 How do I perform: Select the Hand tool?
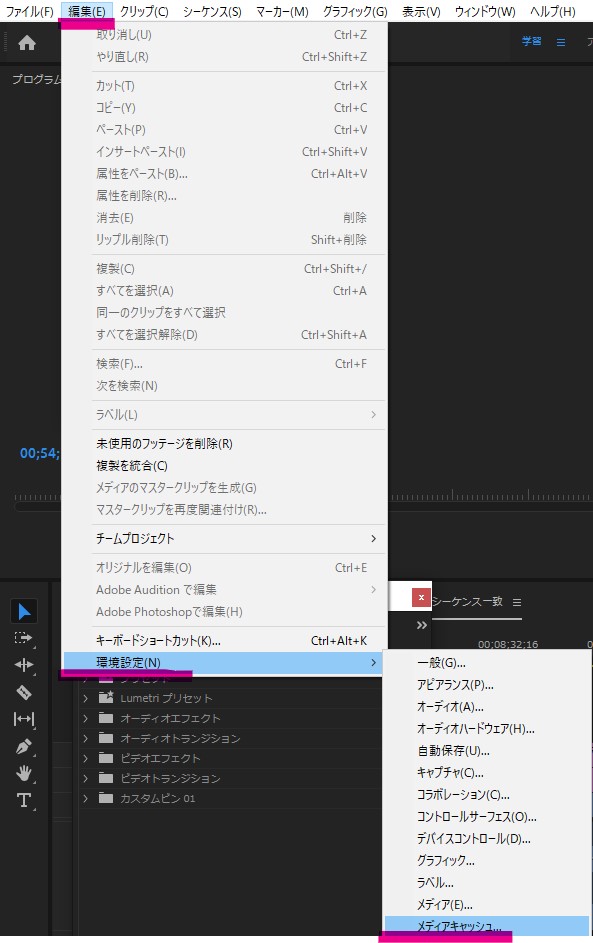[24, 773]
